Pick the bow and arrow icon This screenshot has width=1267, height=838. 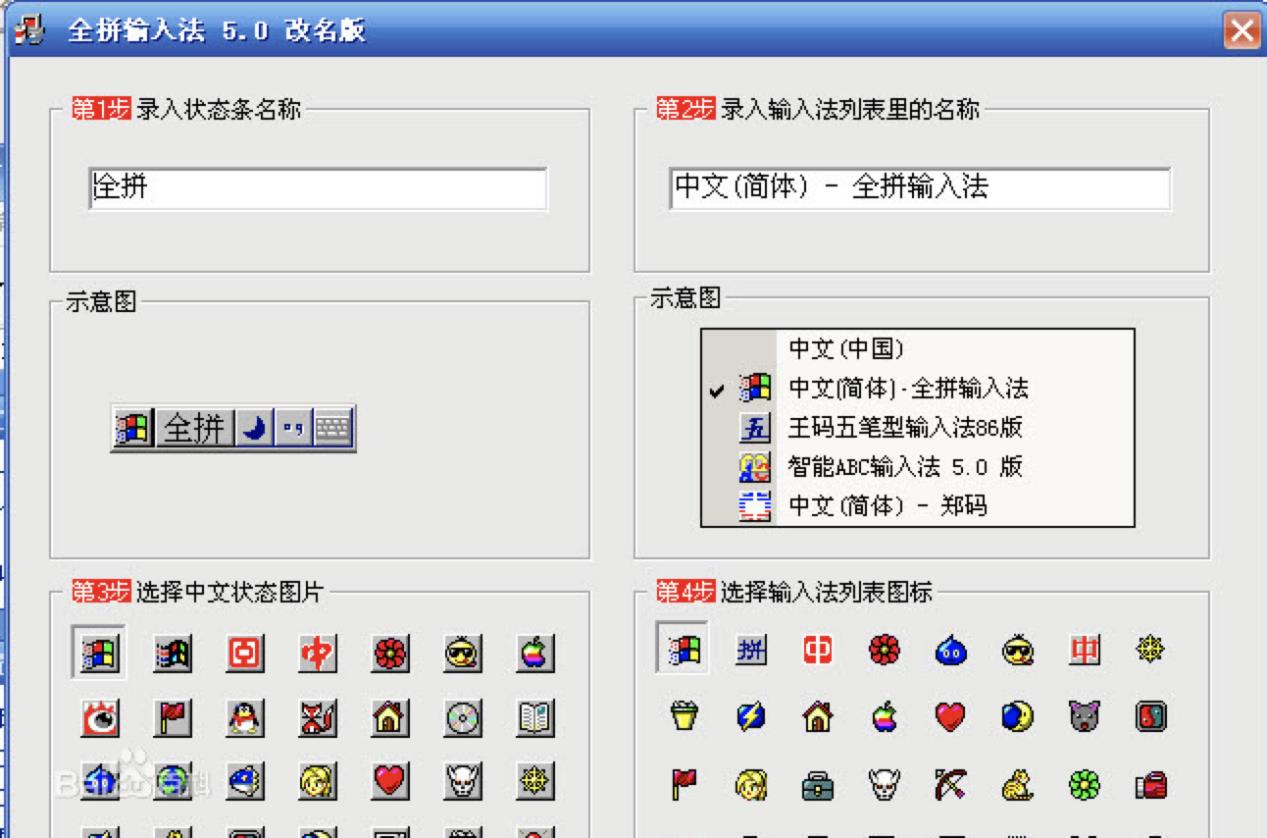click(x=951, y=786)
